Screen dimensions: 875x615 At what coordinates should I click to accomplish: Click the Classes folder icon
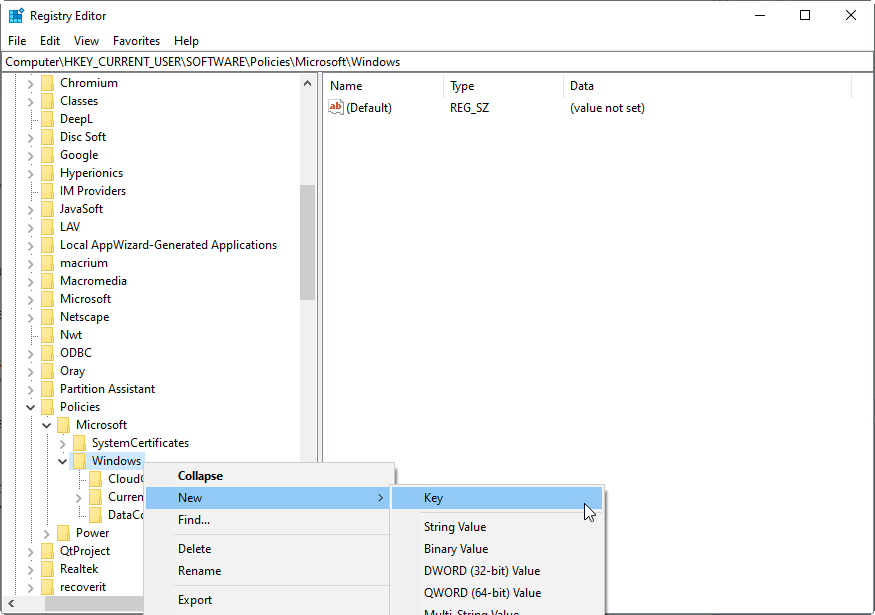pyautogui.click(x=47, y=101)
